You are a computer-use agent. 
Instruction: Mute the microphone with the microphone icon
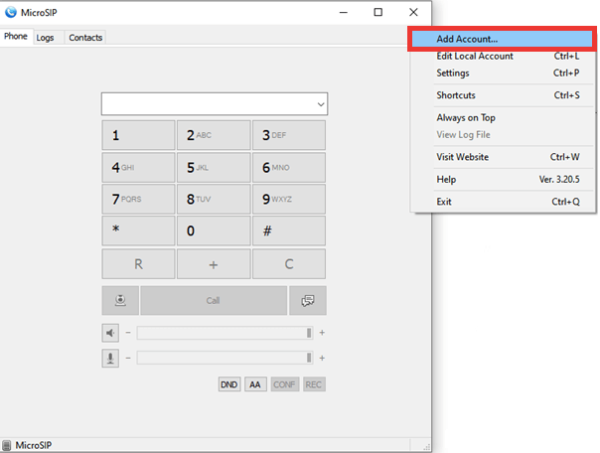tap(110, 357)
